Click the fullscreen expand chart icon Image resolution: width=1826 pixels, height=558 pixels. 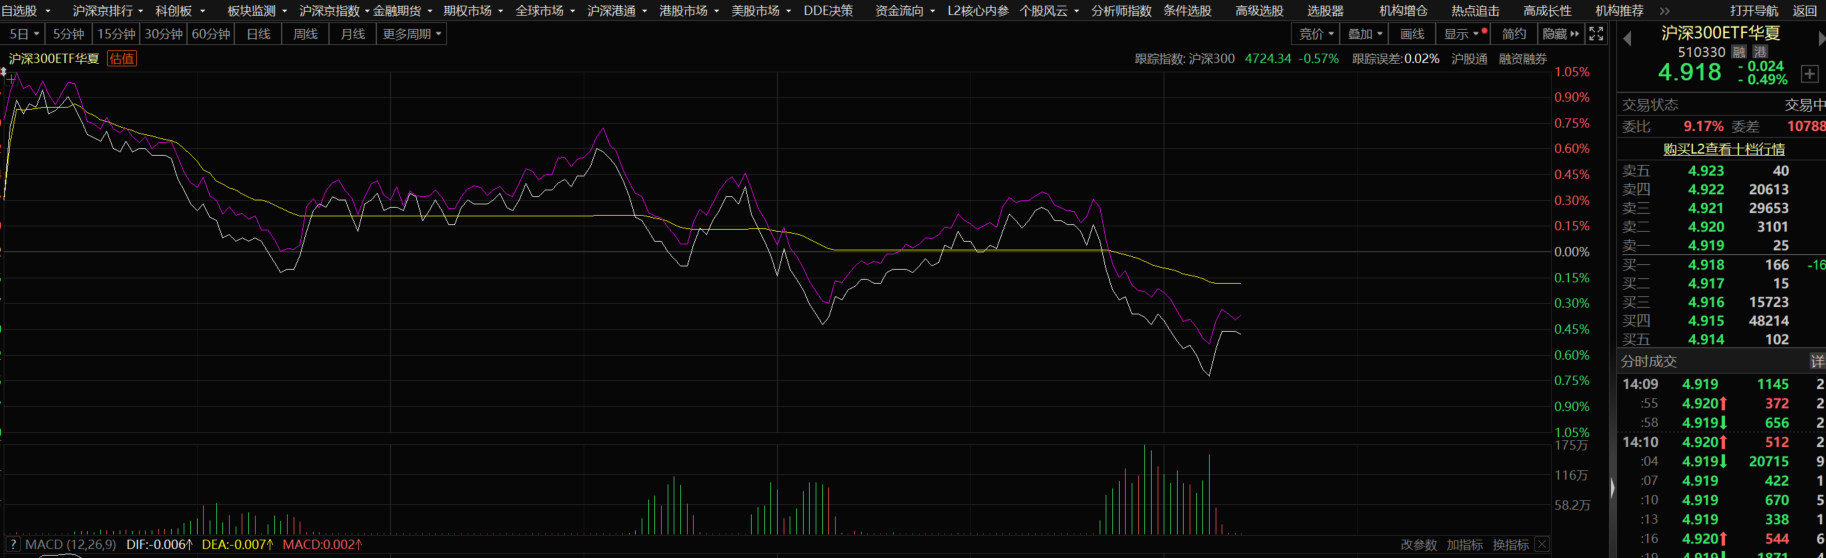[1596, 34]
